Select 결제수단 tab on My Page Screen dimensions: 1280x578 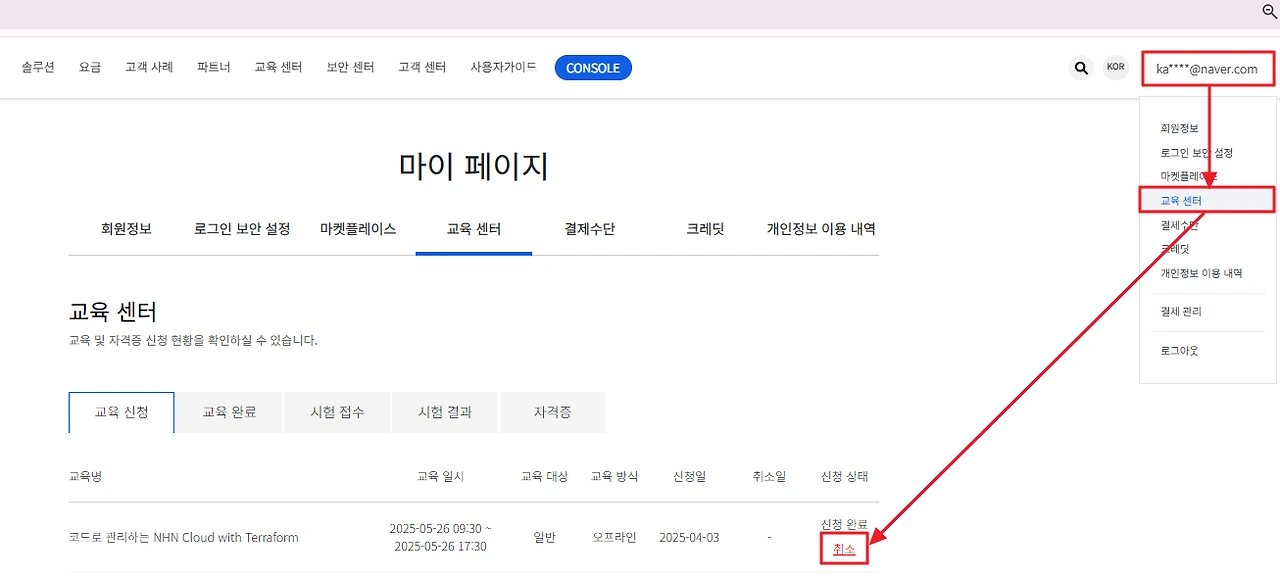[590, 229]
